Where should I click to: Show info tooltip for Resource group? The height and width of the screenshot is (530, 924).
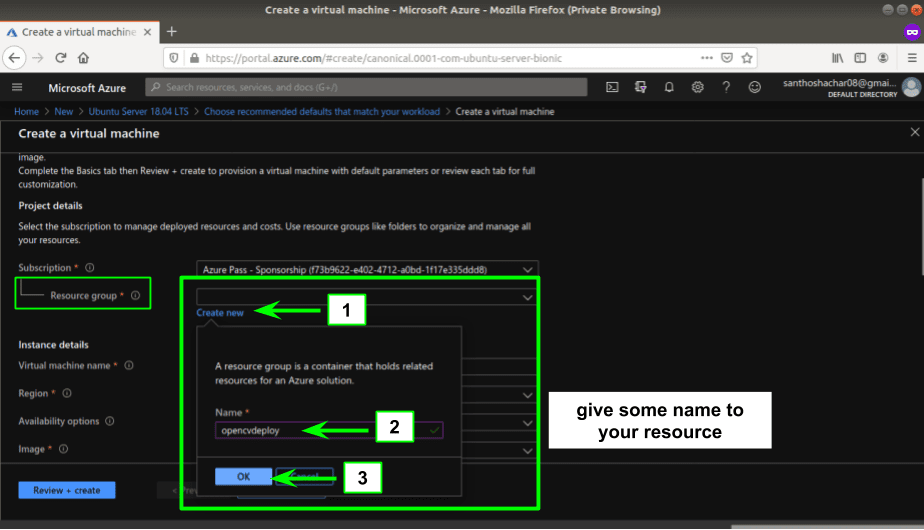pyautogui.click(x=136, y=295)
